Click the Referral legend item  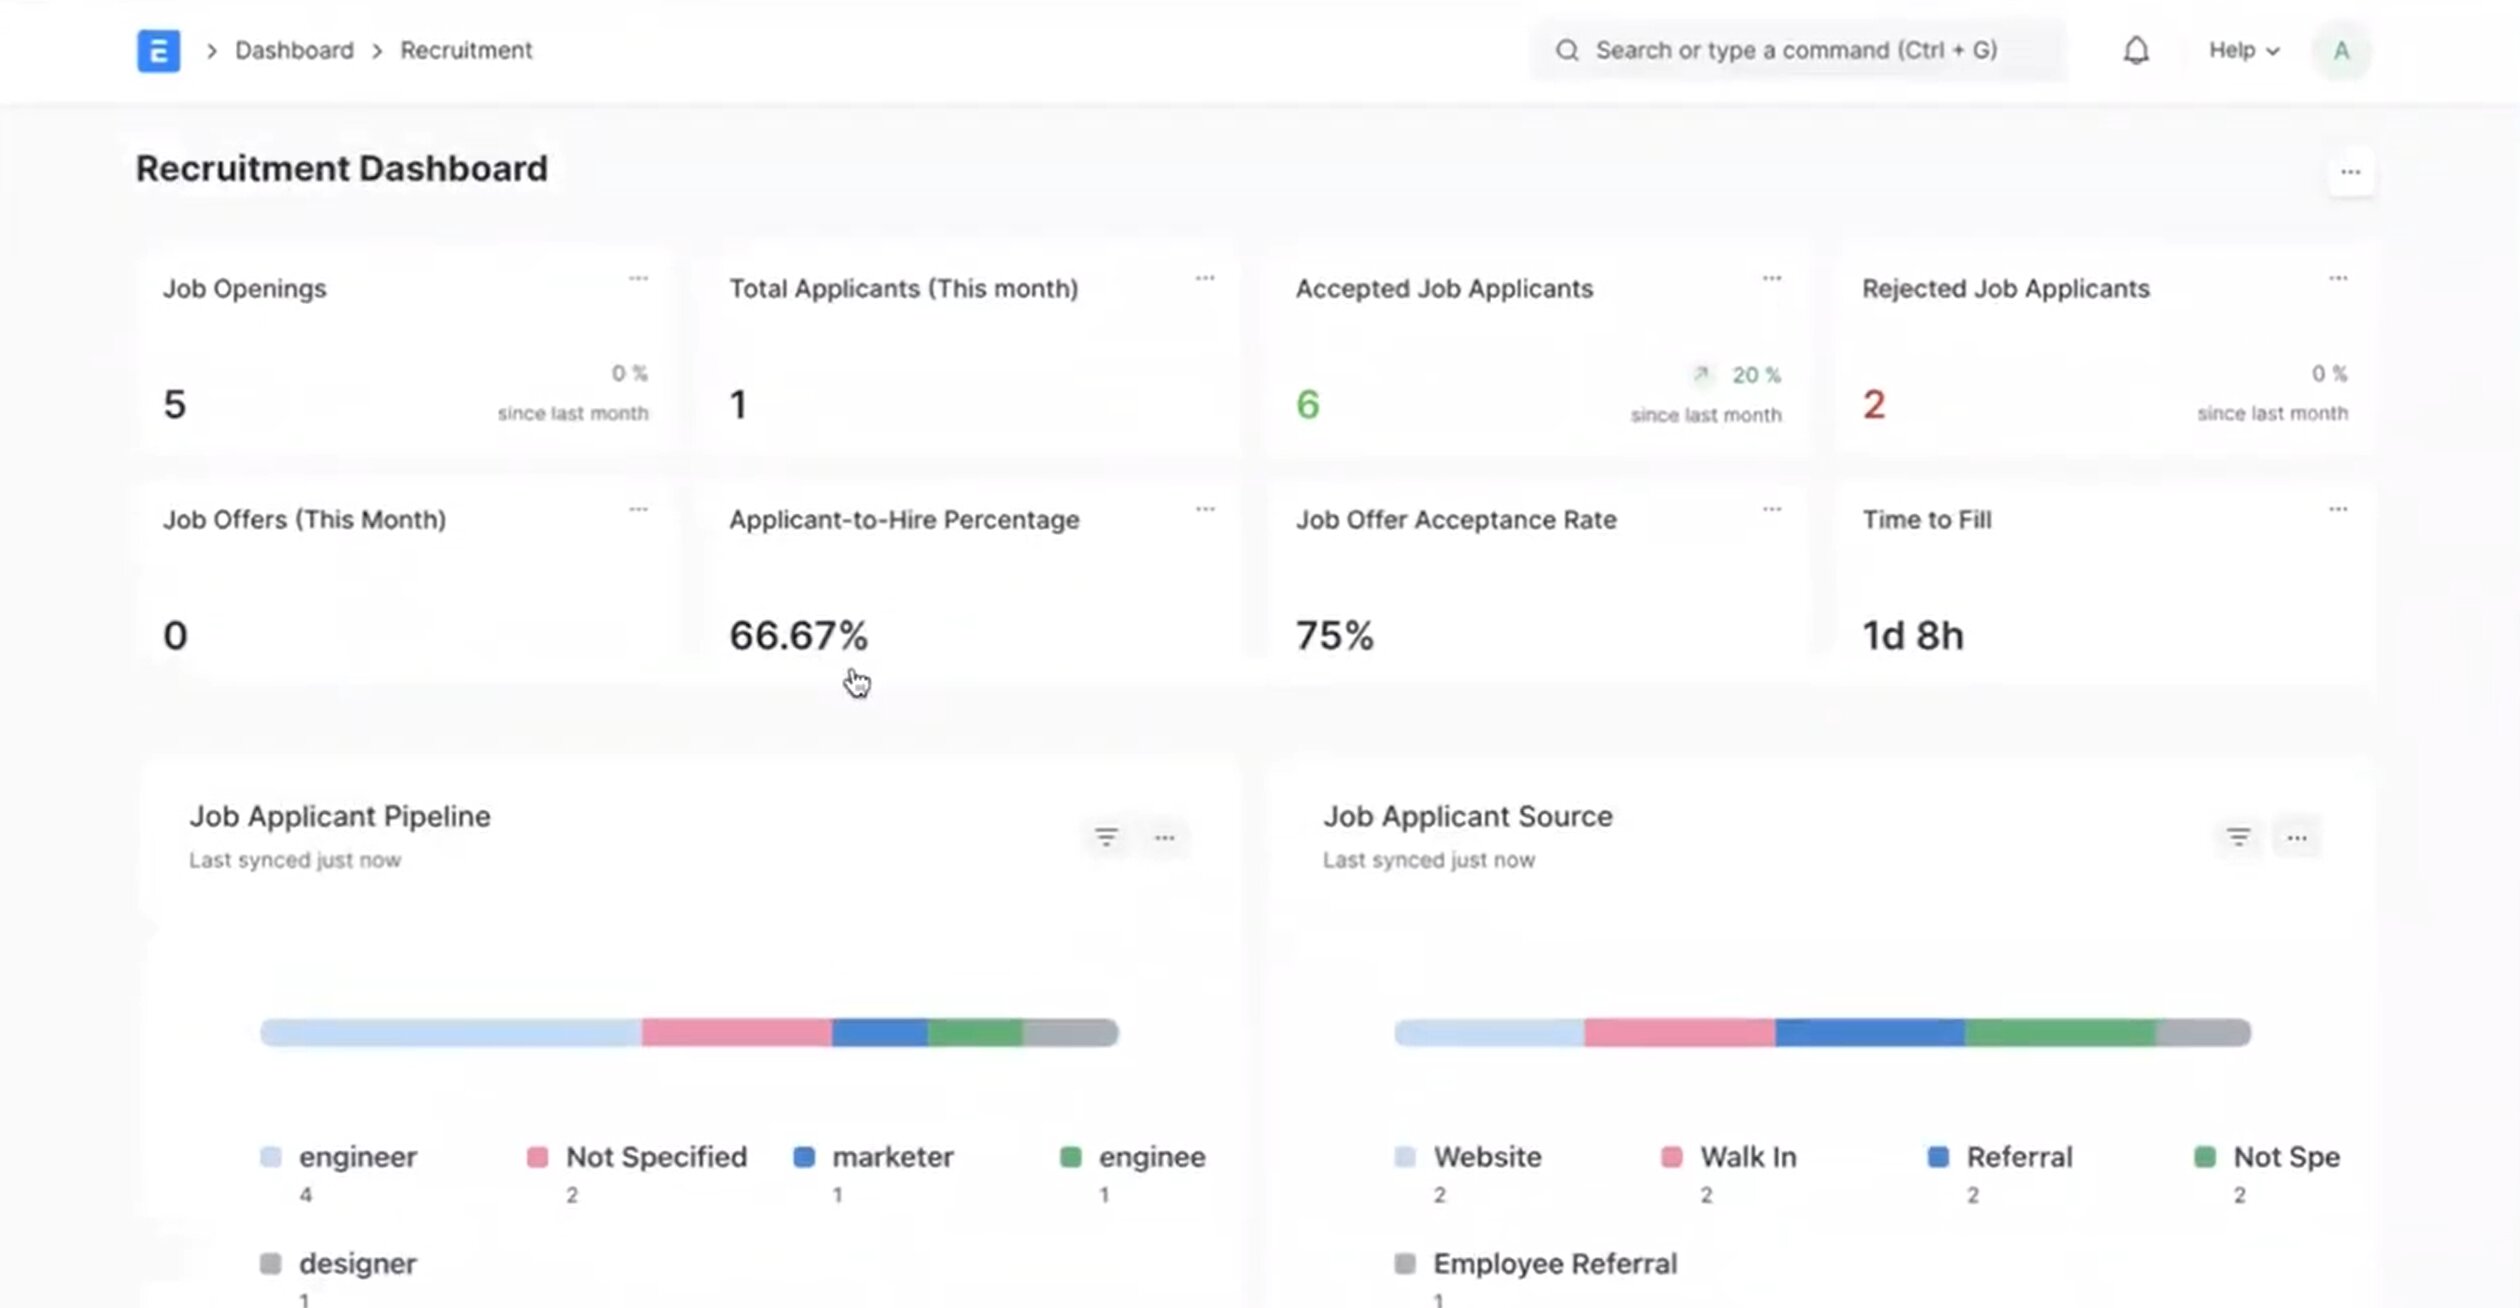[2018, 1157]
